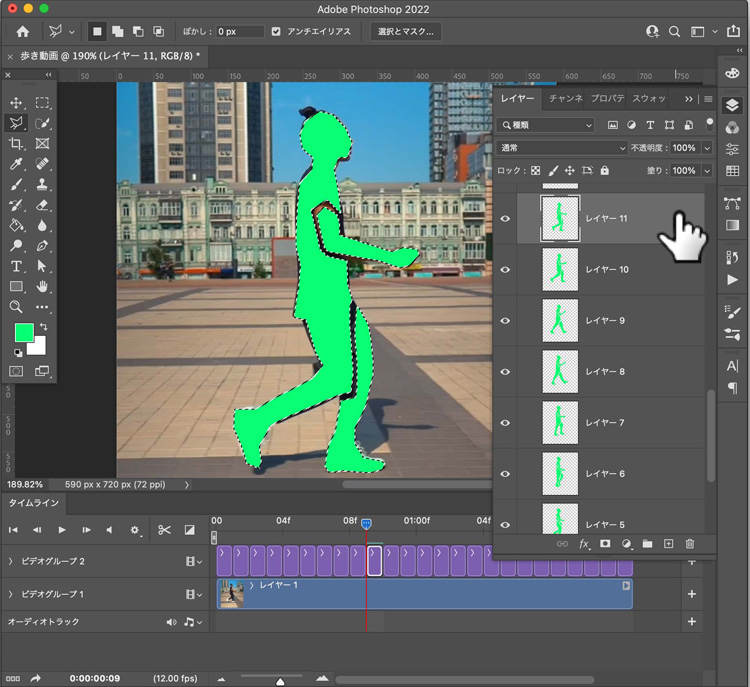Open audio track music note menu

point(193,622)
